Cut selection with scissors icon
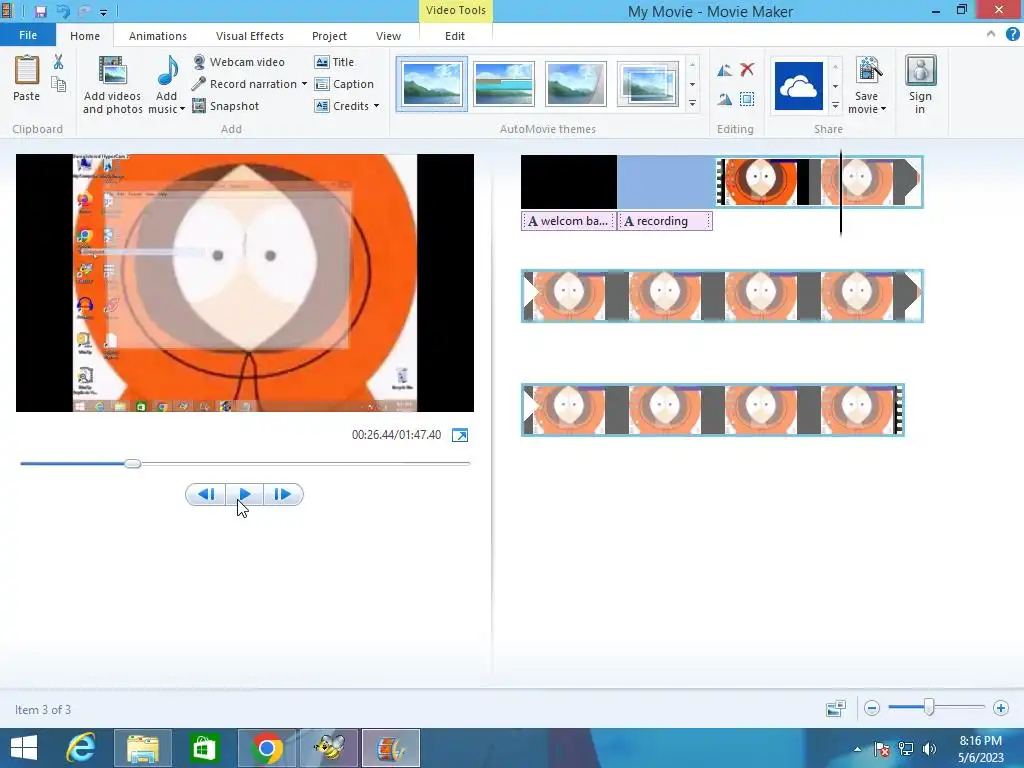 click(x=59, y=62)
